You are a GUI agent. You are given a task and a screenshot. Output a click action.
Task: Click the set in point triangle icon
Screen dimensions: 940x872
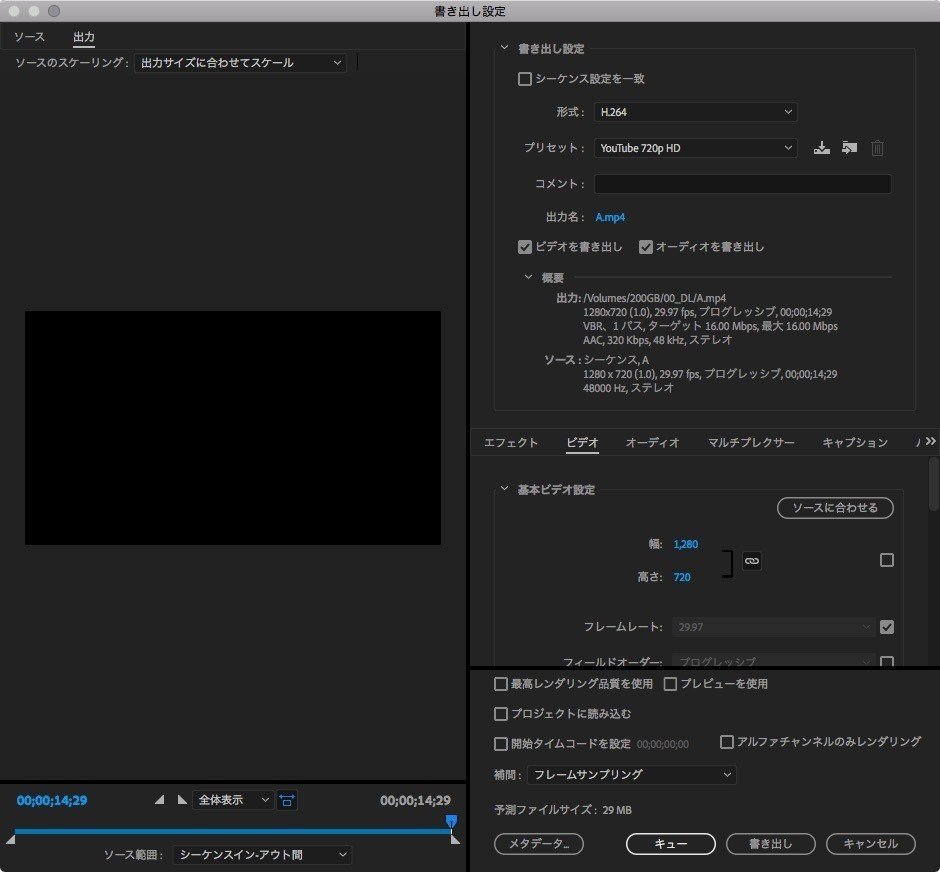159,799
